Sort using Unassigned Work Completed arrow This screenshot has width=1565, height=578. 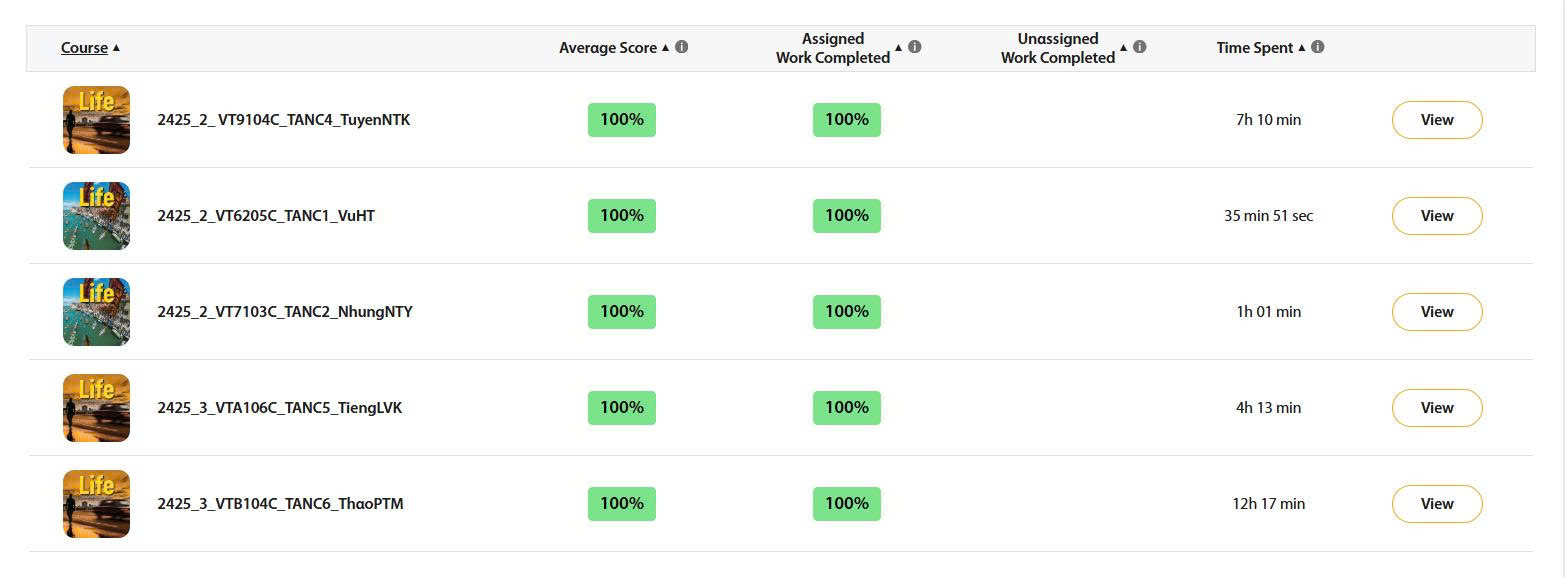coord(1123,48)
